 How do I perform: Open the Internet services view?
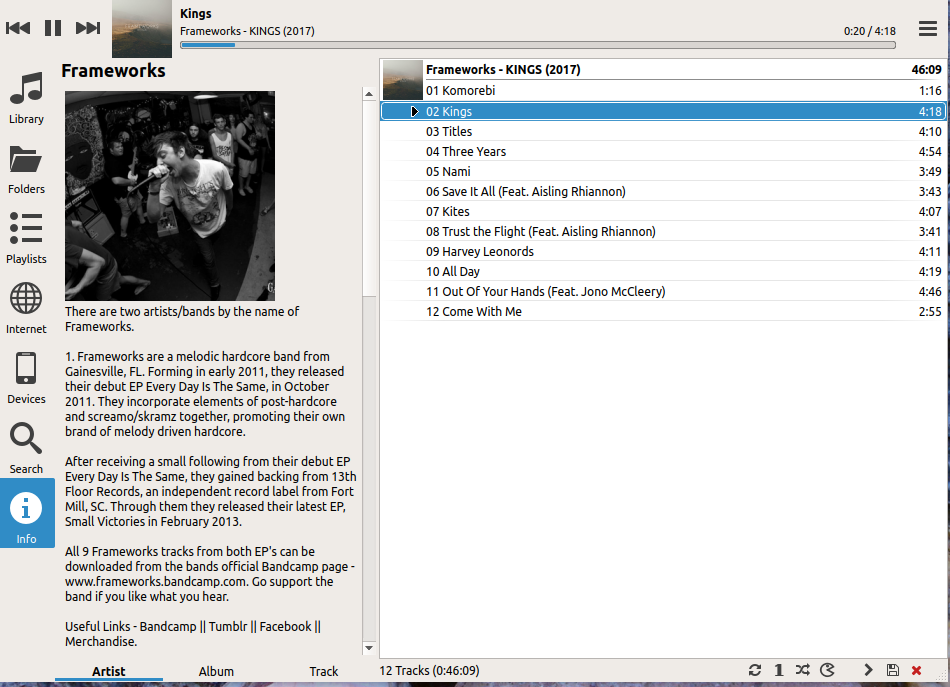pos(26,308)
